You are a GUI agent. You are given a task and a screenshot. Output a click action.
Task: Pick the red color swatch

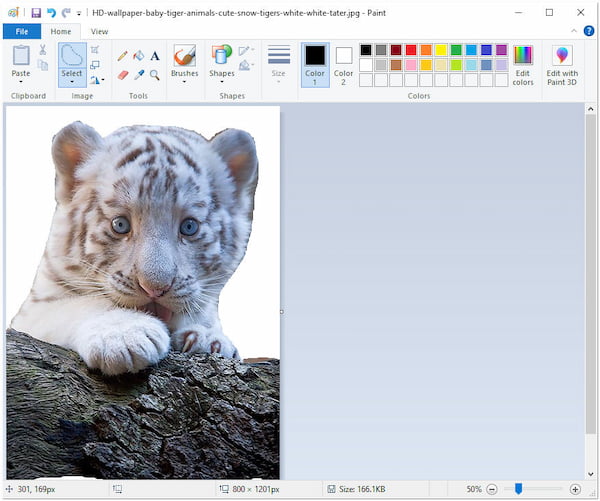[x=411, y=50]
